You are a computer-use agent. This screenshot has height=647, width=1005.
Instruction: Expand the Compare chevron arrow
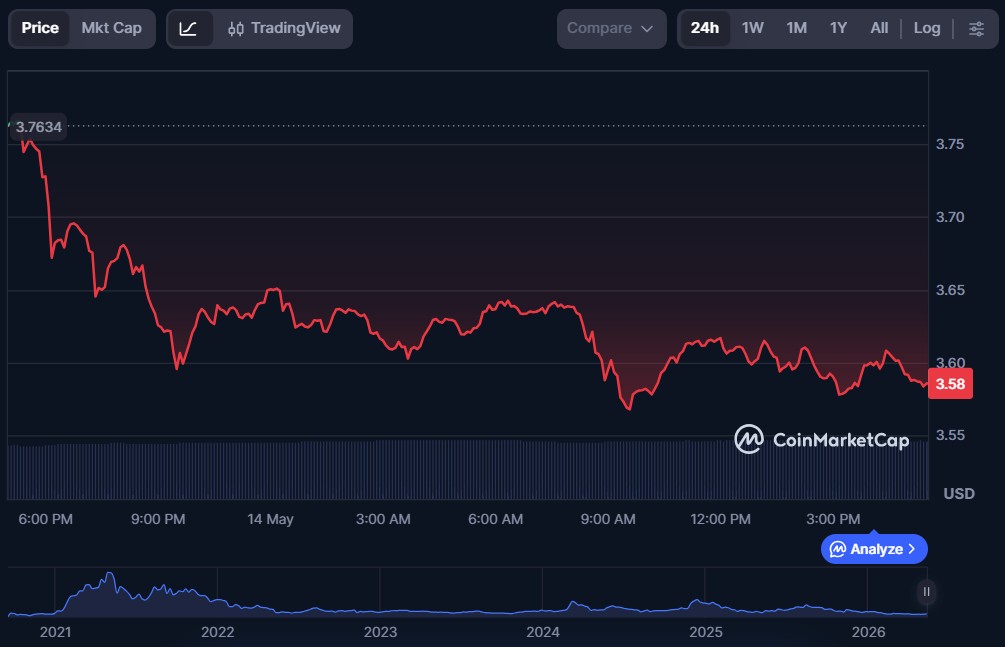[x=647, y=29]
